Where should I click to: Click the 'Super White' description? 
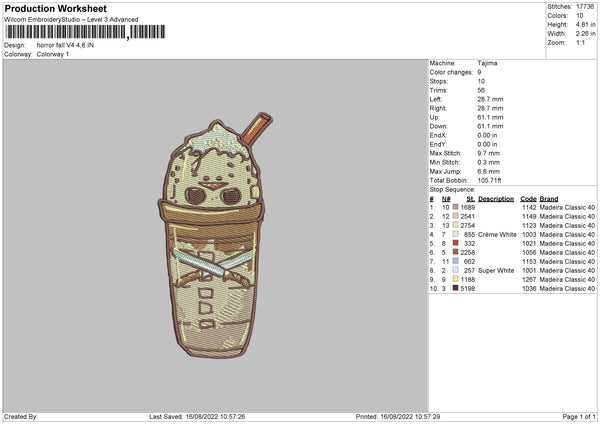[x=496, y=271]
